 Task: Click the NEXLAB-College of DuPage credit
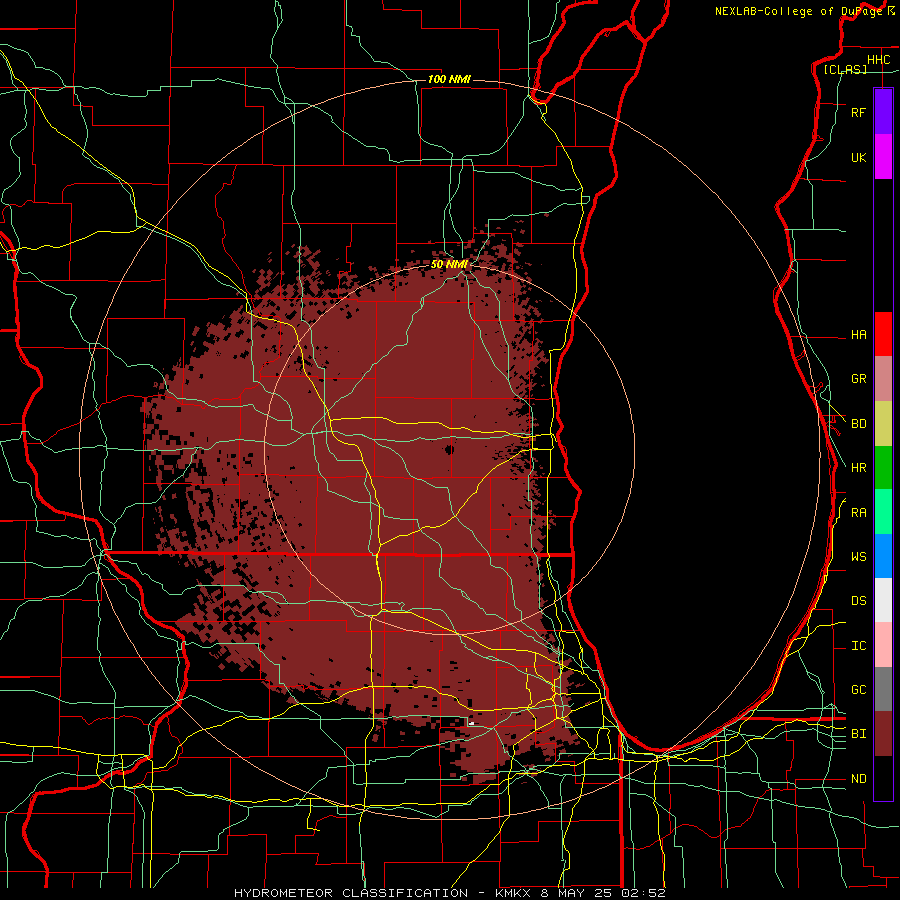point(798,11)
